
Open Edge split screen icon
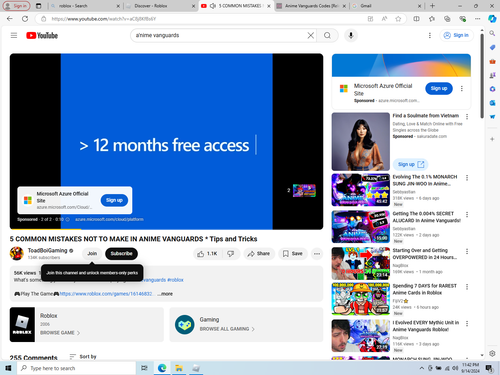point(416,19)
